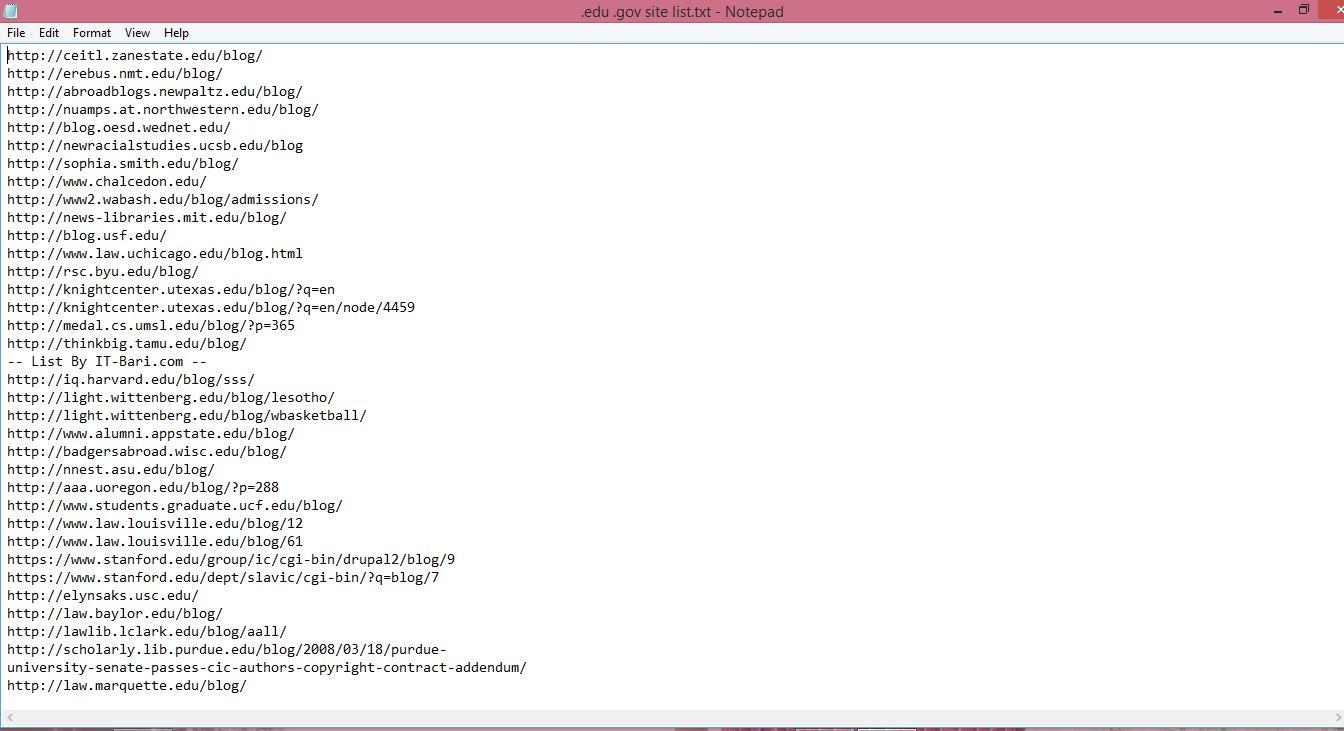Open the Help menu
This screenshot has height=731, width=1344.
coord(176,33)
